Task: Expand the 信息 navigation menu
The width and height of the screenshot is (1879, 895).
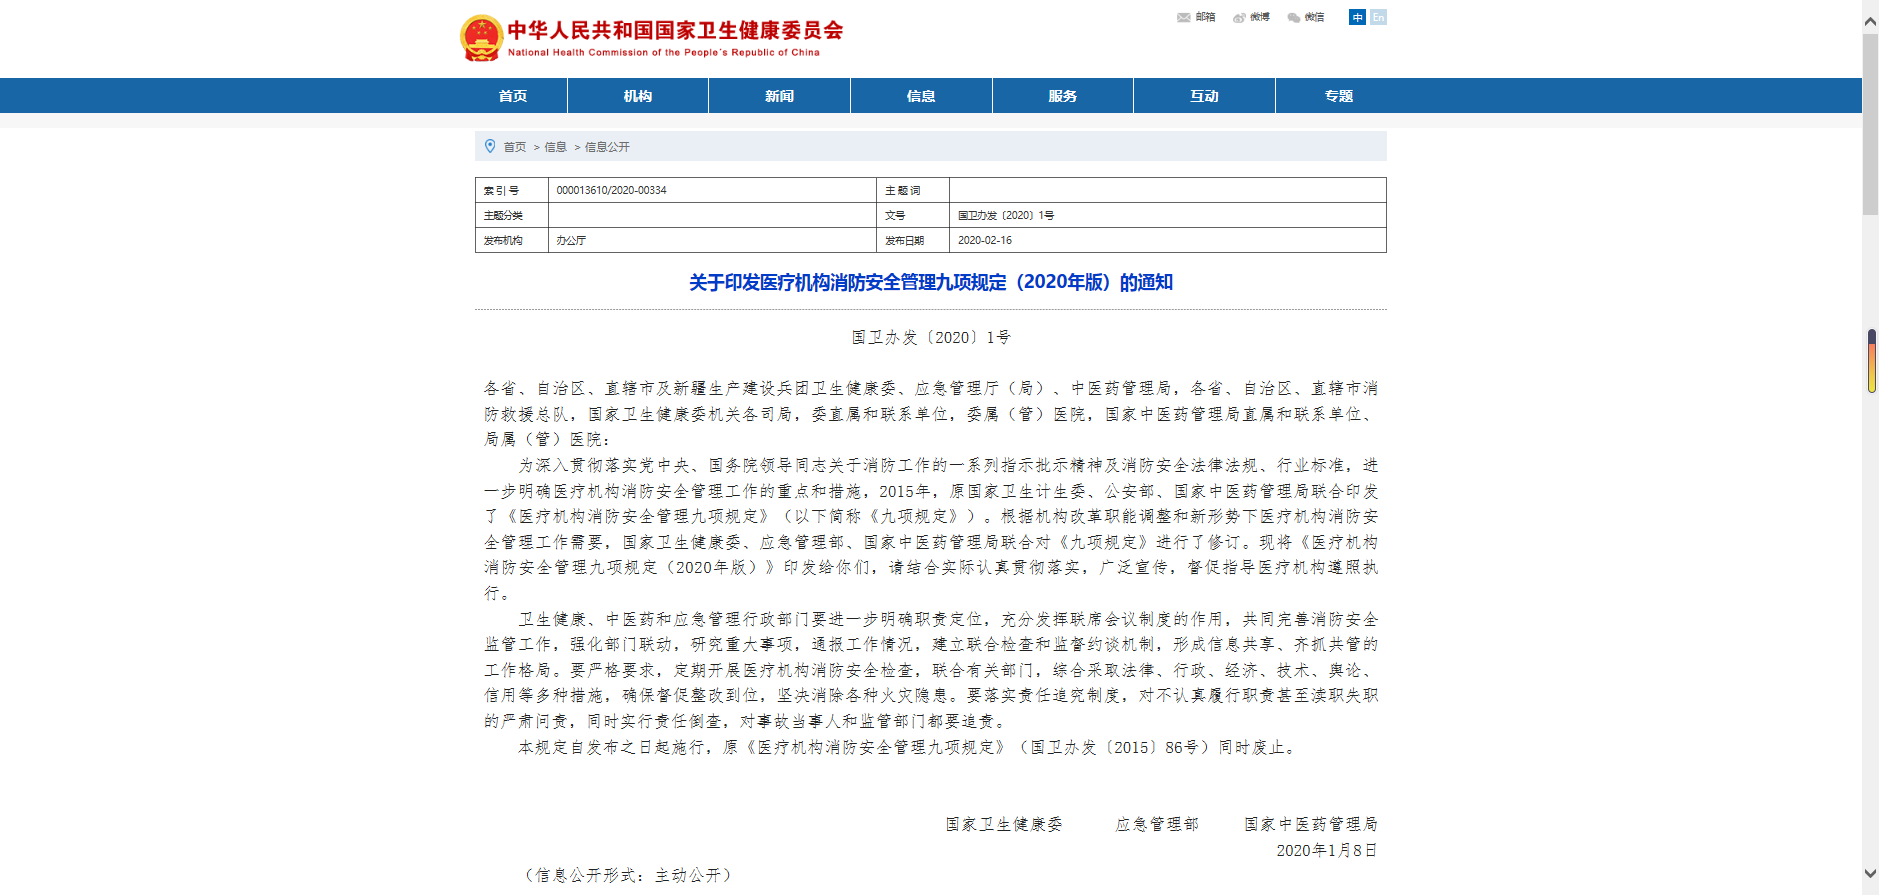Action: [921, 96]
